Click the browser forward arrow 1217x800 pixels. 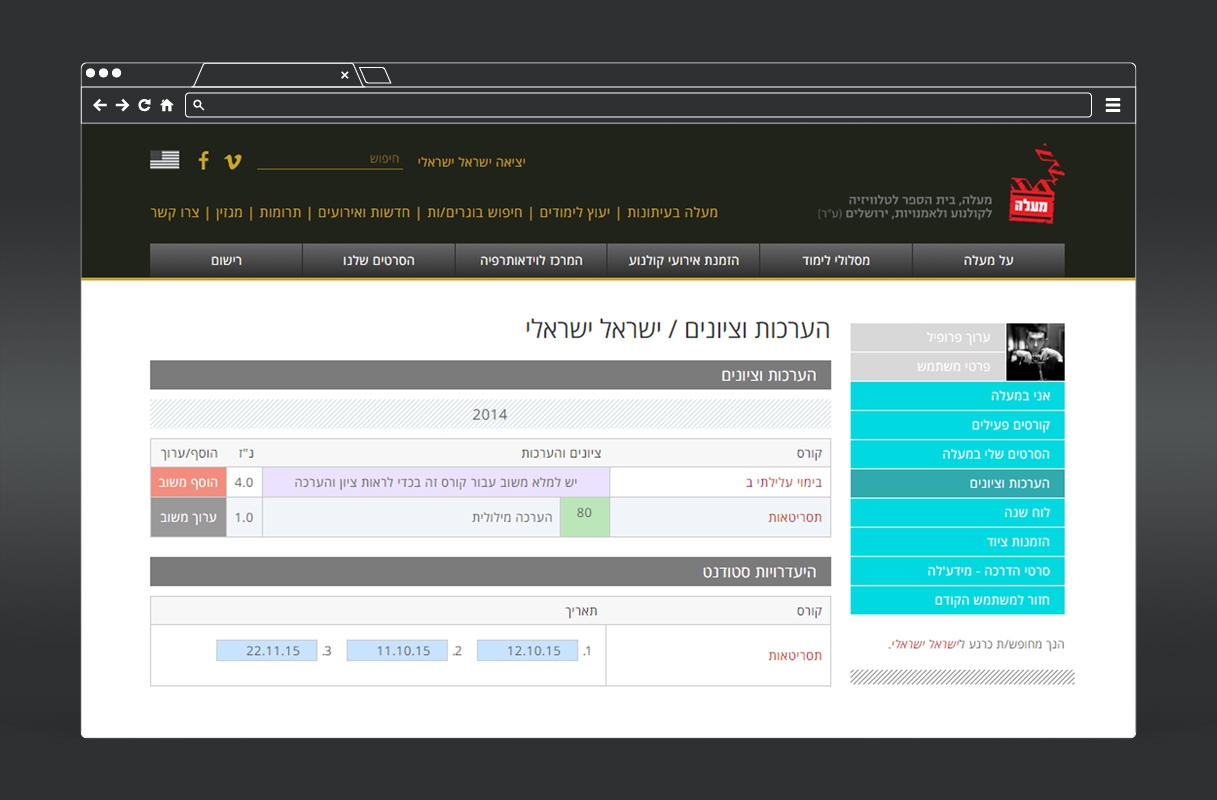[122, 105]
